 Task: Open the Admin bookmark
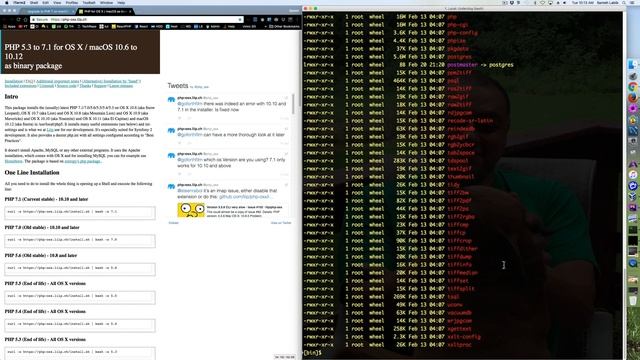click(213, 27)
